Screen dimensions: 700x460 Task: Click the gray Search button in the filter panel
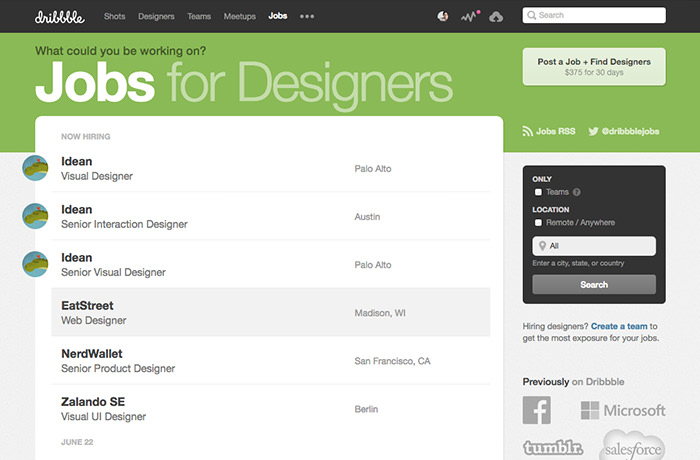coord(594,284)
